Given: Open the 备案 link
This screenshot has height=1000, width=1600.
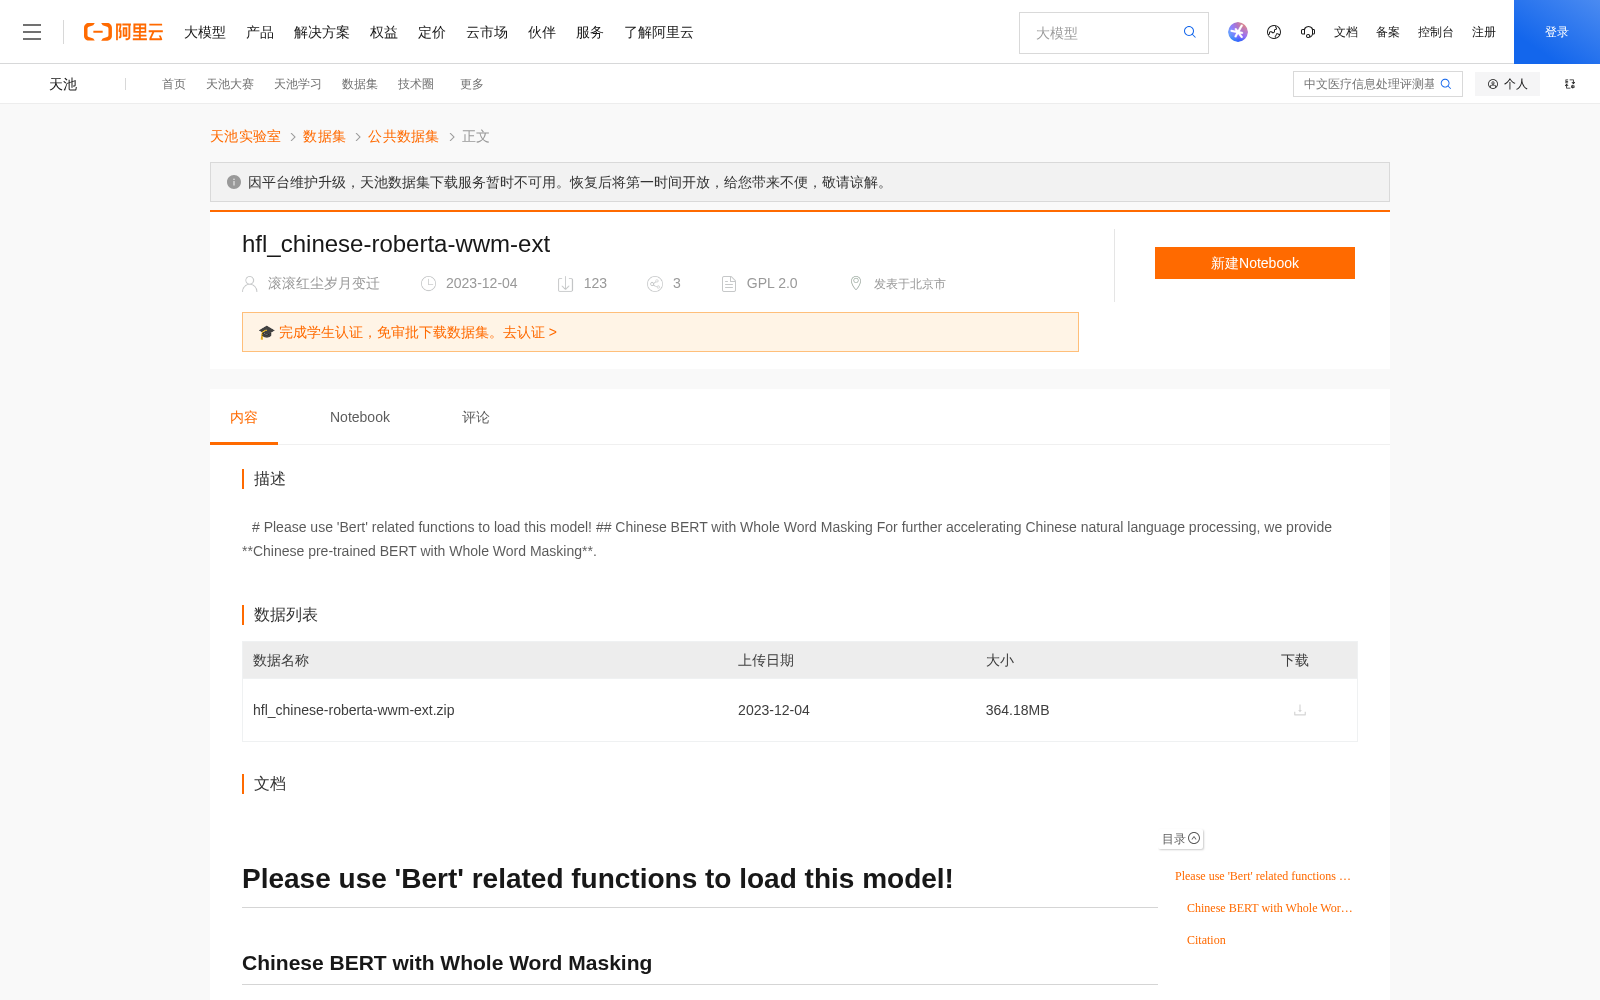Looking at the screenshot, I should pos(1388,32).
